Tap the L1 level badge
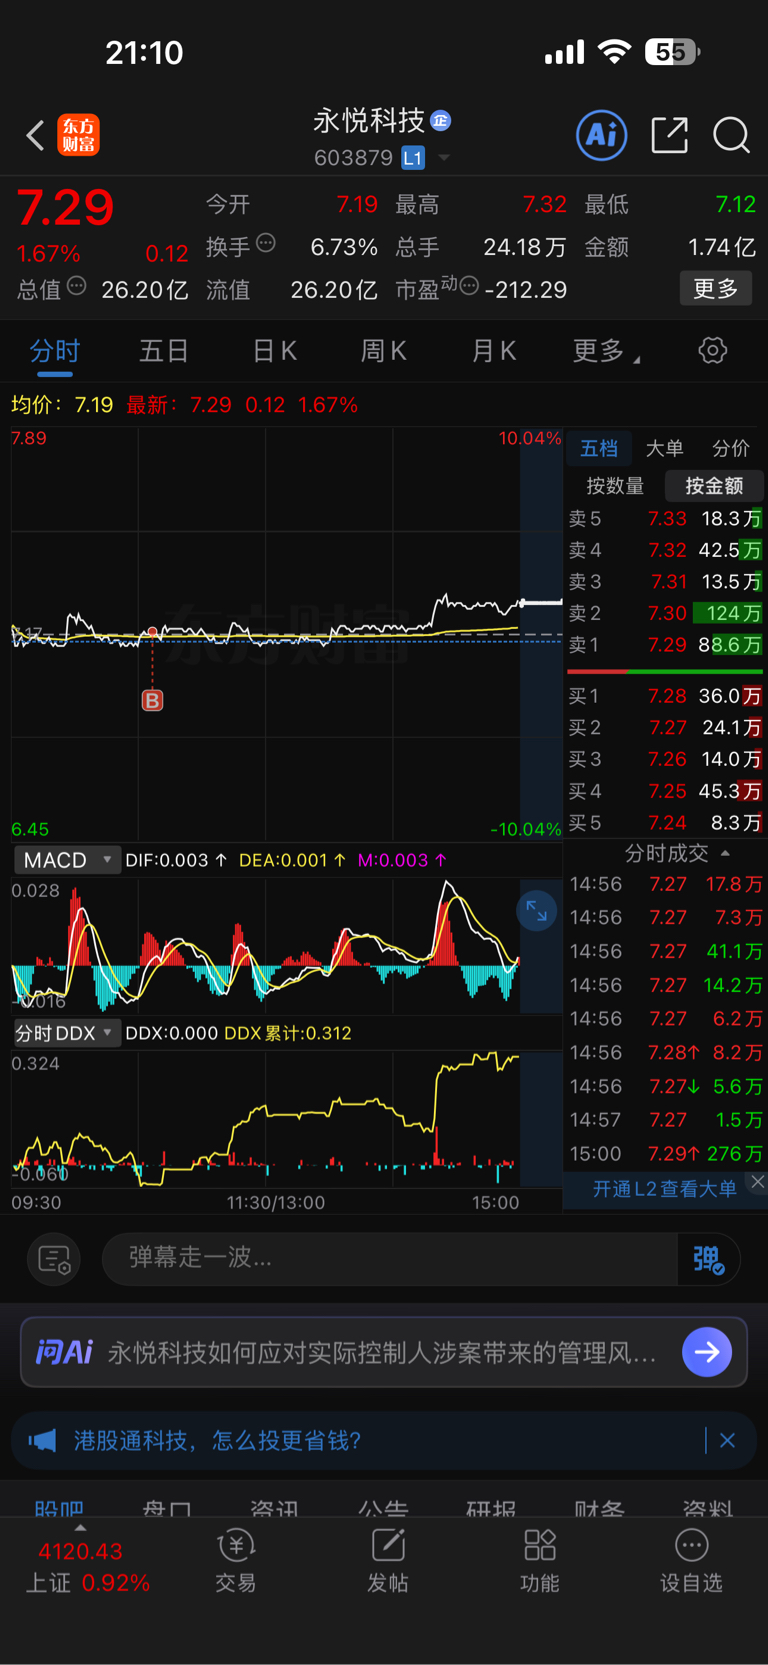The width and height of the screenshot is (768, 1665). pos(413,158)
